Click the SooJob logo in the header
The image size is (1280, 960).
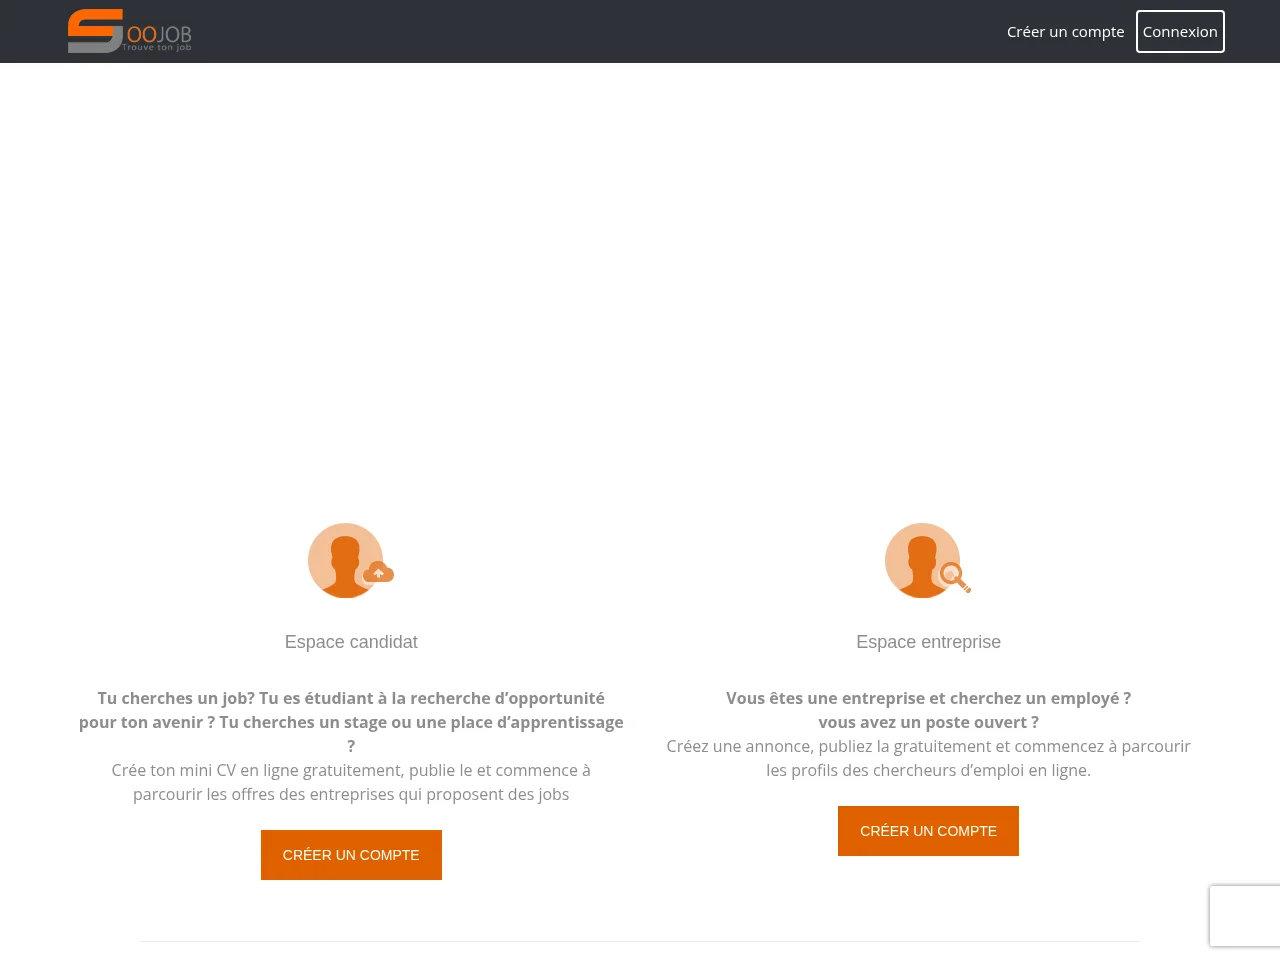(x=129, y=31)
